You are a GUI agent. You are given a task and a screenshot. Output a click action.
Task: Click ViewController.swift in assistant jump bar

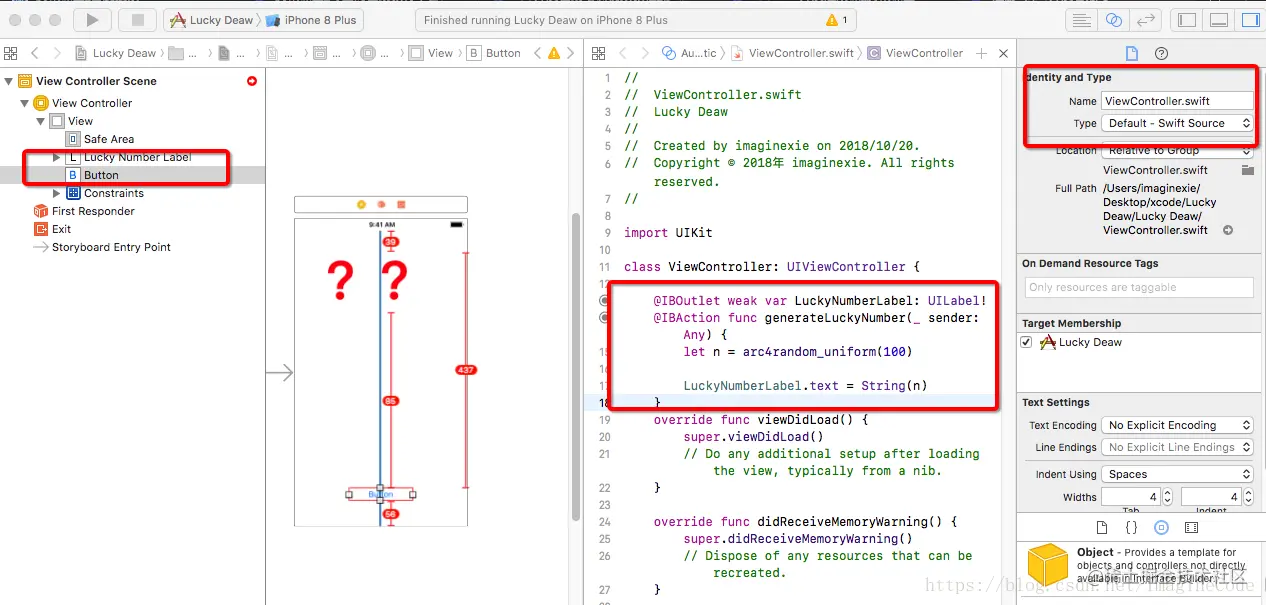792,53
